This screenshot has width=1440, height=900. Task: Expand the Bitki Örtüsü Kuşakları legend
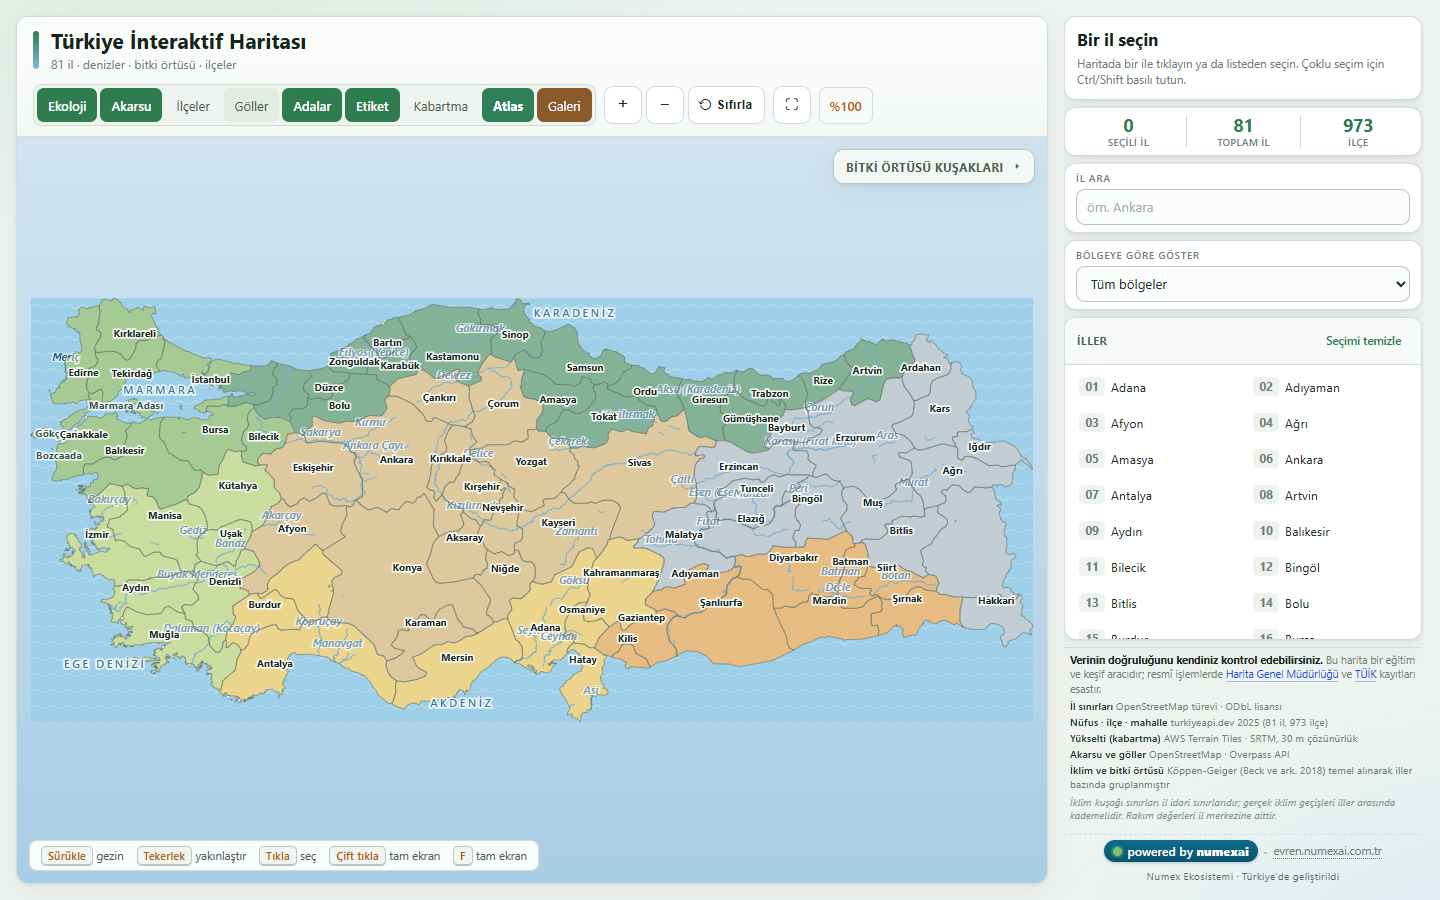(934, 167)
